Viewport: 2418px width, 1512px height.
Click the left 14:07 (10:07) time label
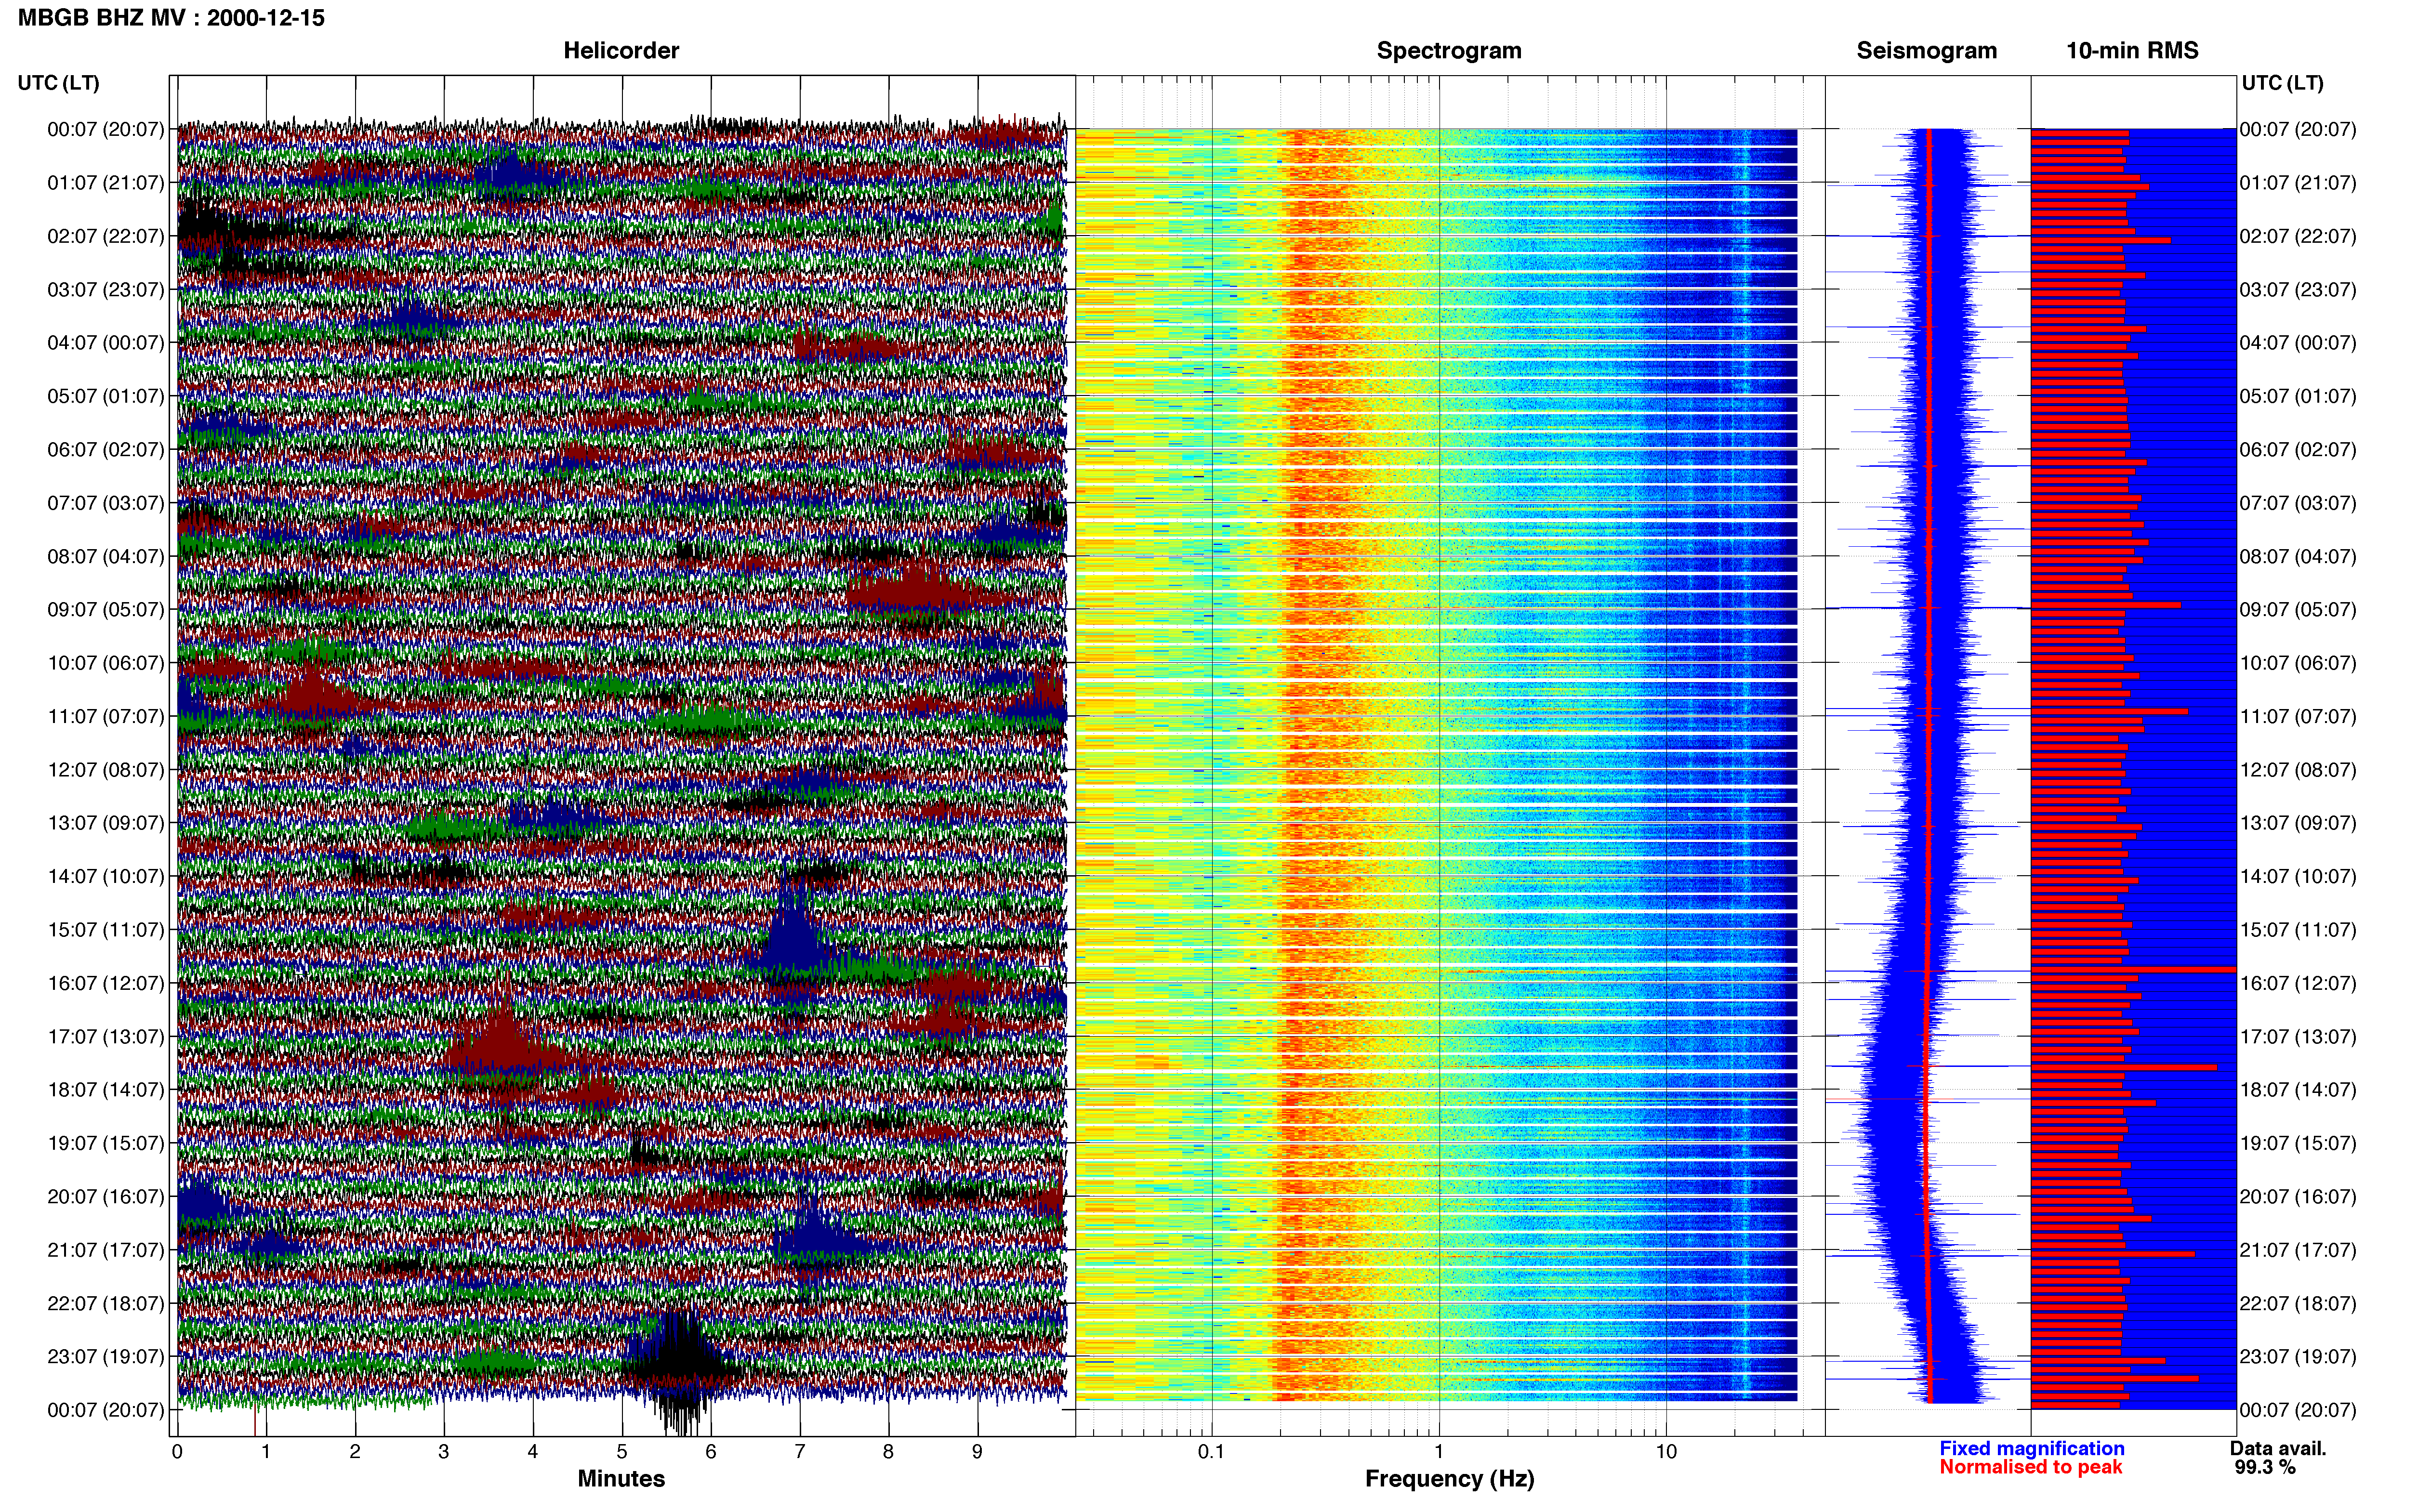pyautogui.click(x=106, y=876)
